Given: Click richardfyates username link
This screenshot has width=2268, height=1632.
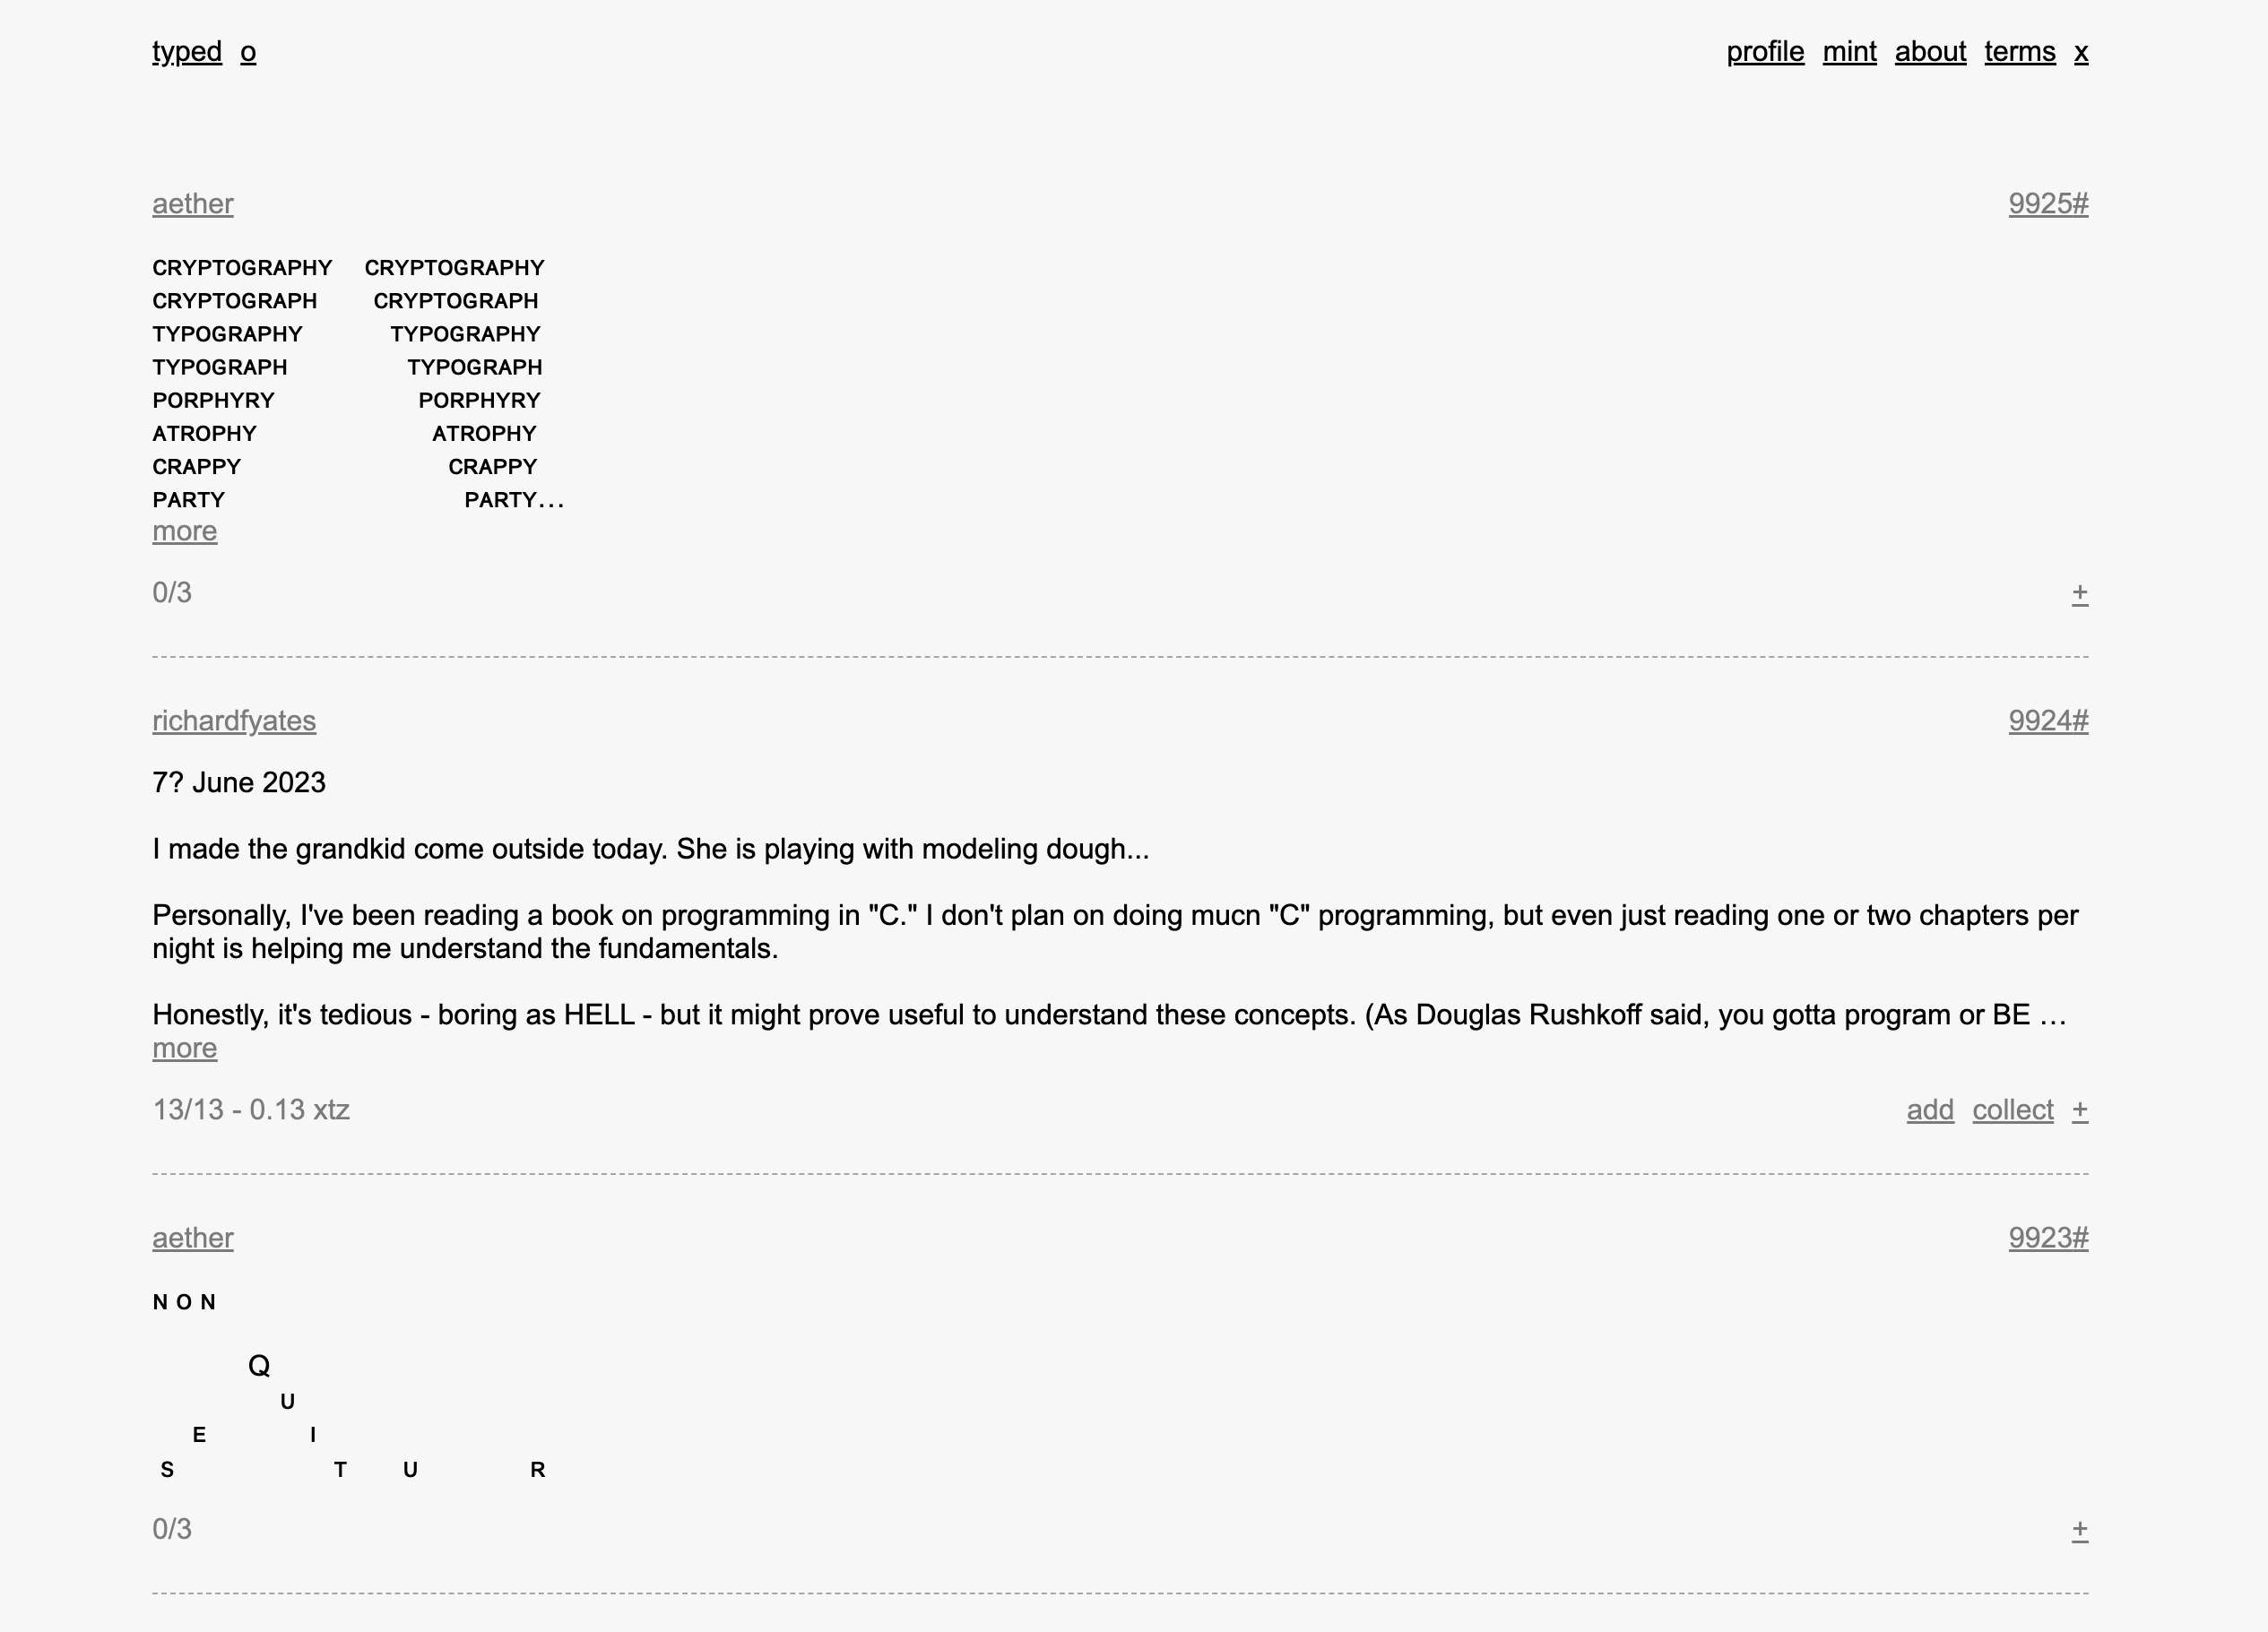Looking at the screenshot, I should (x=234, y=720).
